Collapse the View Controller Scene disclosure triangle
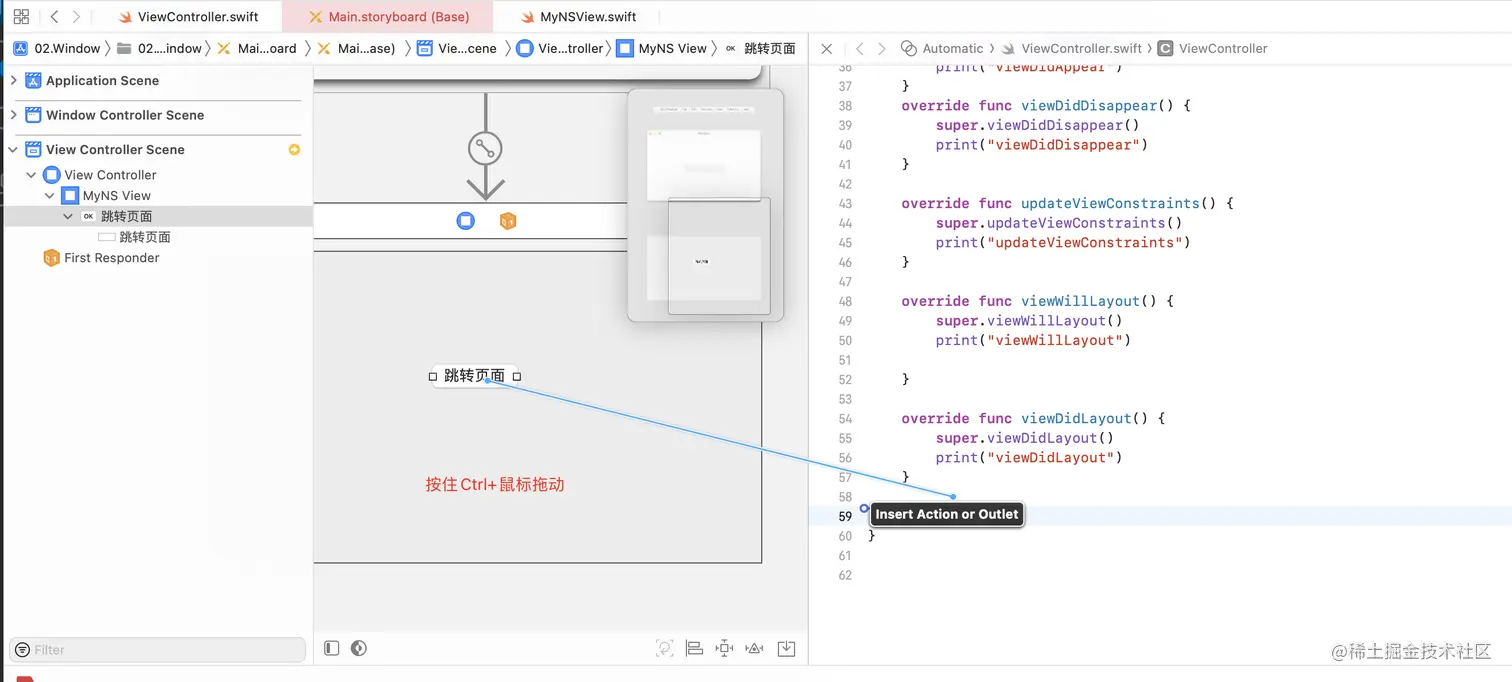 pos(13,149)
